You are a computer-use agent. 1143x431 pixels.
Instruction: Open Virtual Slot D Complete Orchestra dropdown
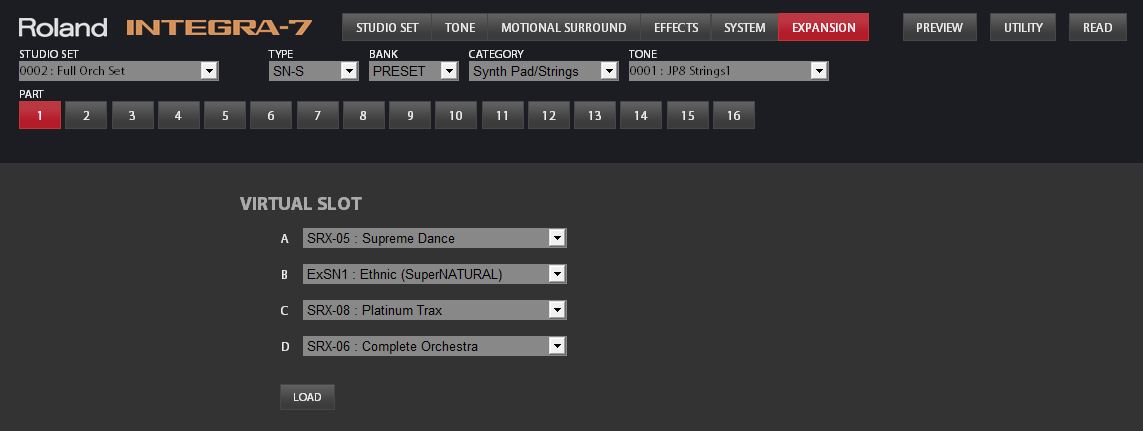tap(434, 346)
